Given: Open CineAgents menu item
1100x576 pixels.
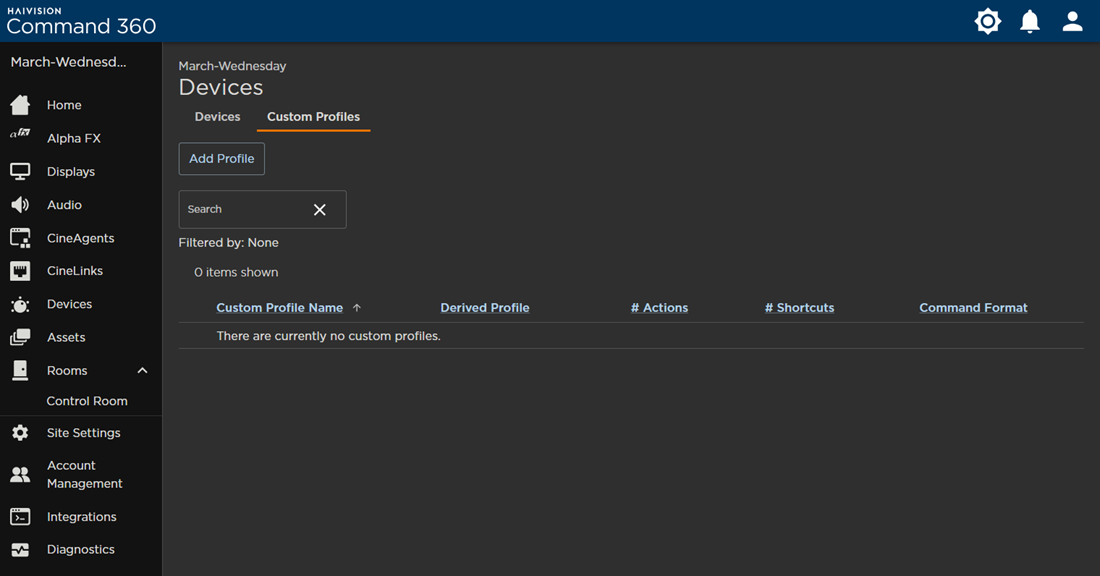Looking at the screenshot, I should coord(81,238).
